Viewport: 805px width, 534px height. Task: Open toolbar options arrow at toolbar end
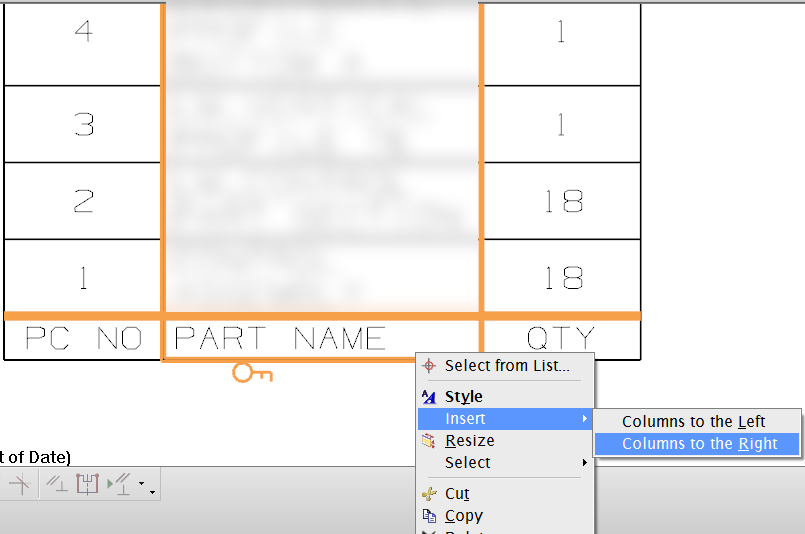(151, 490)
